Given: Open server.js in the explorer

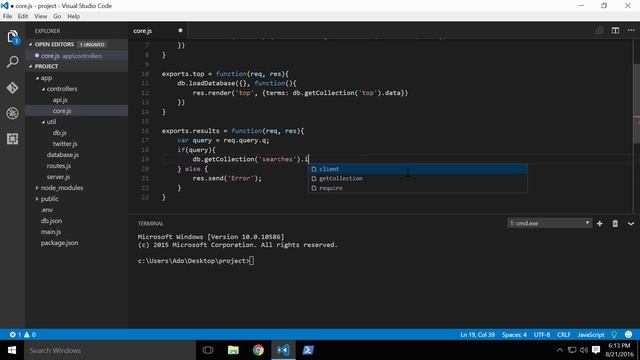Looking at the screenshot, I should tap(58, 177).
